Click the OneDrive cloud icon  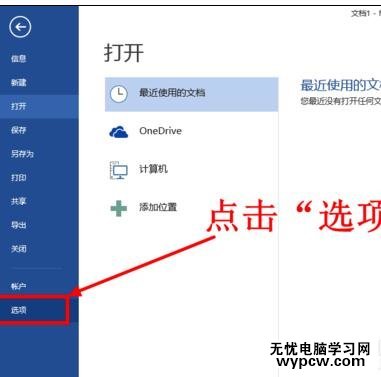pos(119,132)
